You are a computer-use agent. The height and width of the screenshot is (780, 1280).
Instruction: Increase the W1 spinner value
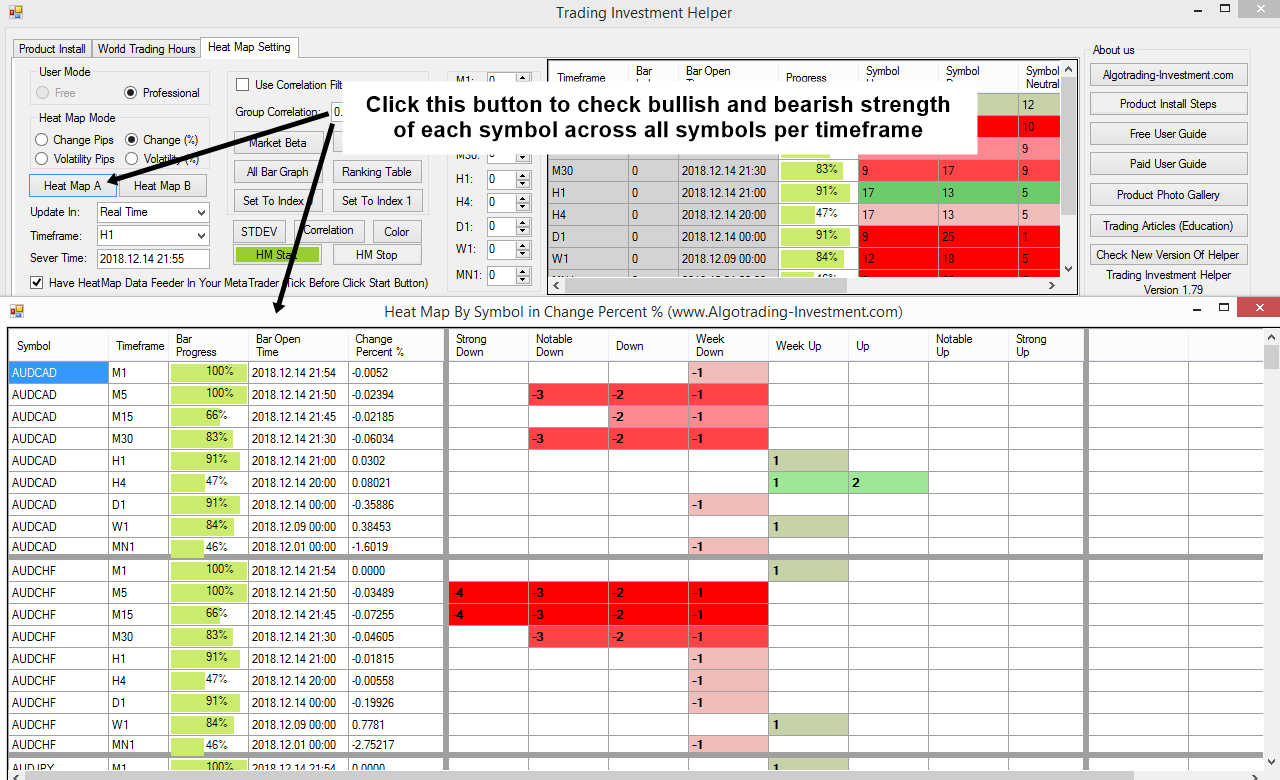(x=522, y=244)
